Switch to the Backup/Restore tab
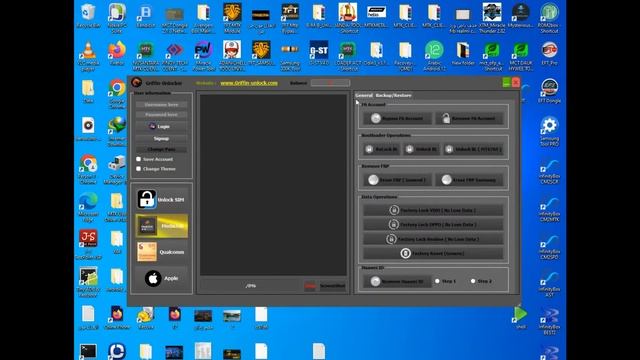Image resolution: width=640 pixels, height=360 pixels. click(x=393, y=95)
